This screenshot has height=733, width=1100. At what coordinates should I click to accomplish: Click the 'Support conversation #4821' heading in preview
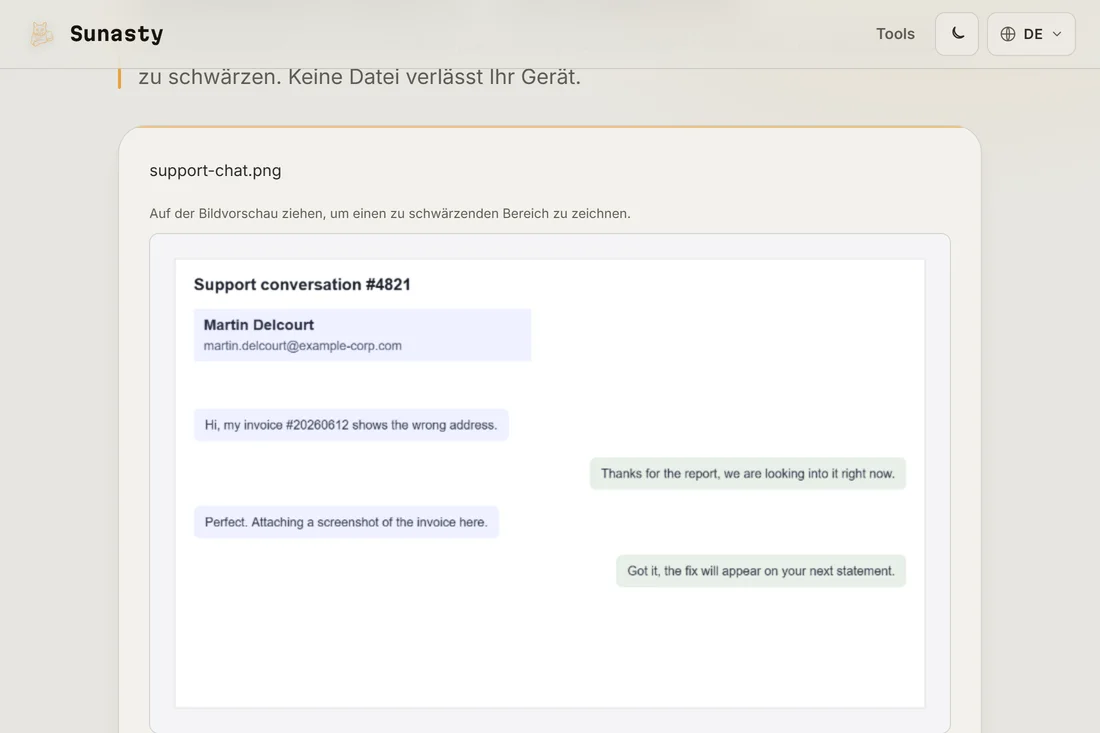302,284
